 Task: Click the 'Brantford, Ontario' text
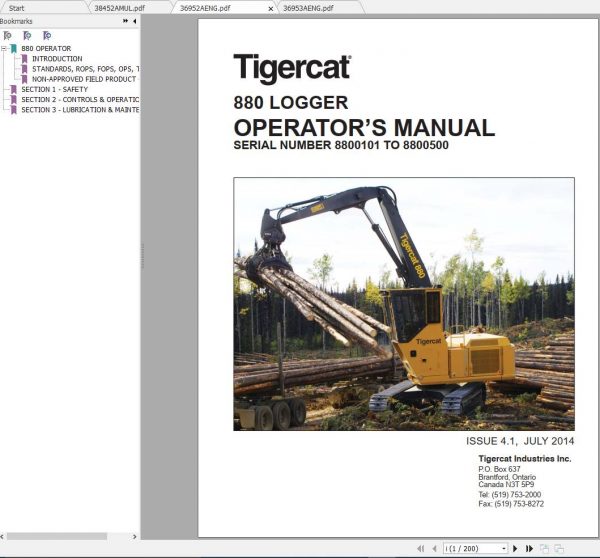click(507, 477)
